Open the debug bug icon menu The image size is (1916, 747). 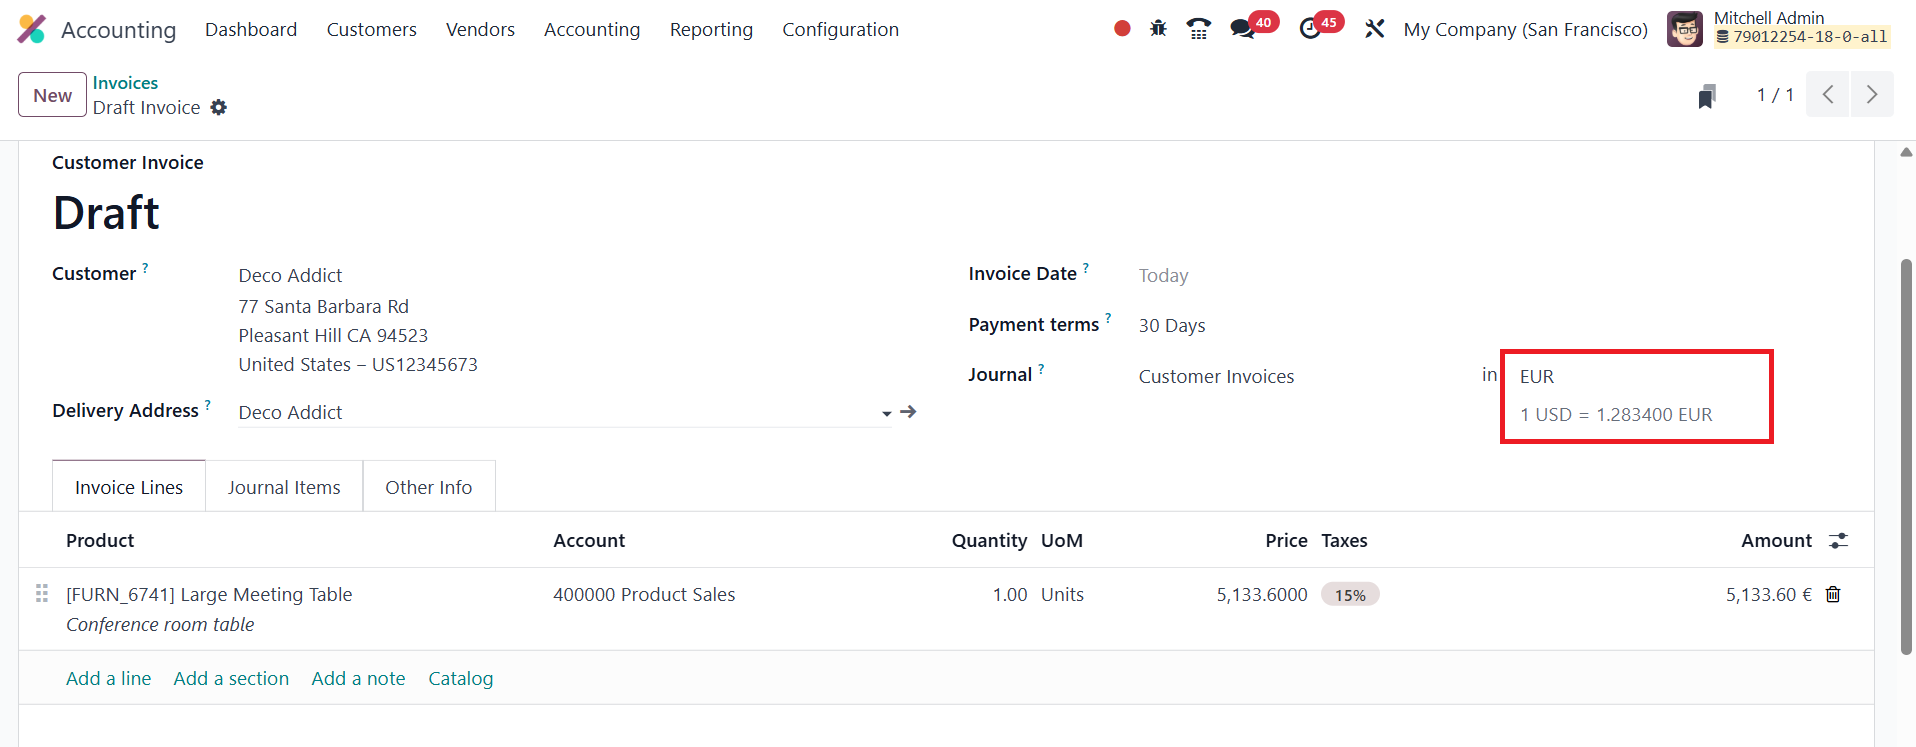(1158, 29)
